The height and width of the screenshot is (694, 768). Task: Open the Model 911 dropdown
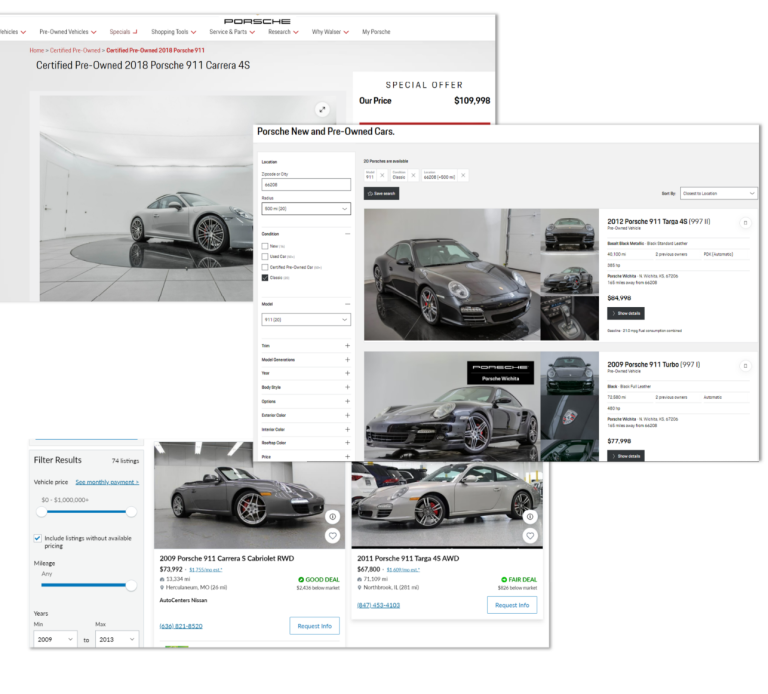coord(306,320)
